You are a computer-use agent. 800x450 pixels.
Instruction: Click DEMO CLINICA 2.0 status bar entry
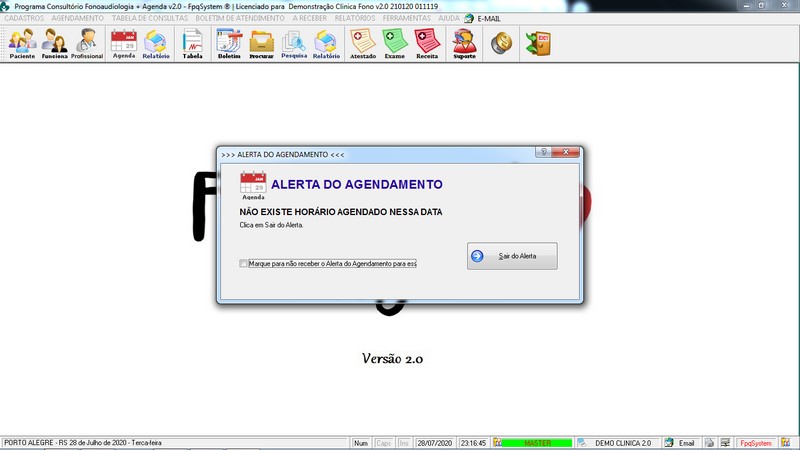coord(622,443)
